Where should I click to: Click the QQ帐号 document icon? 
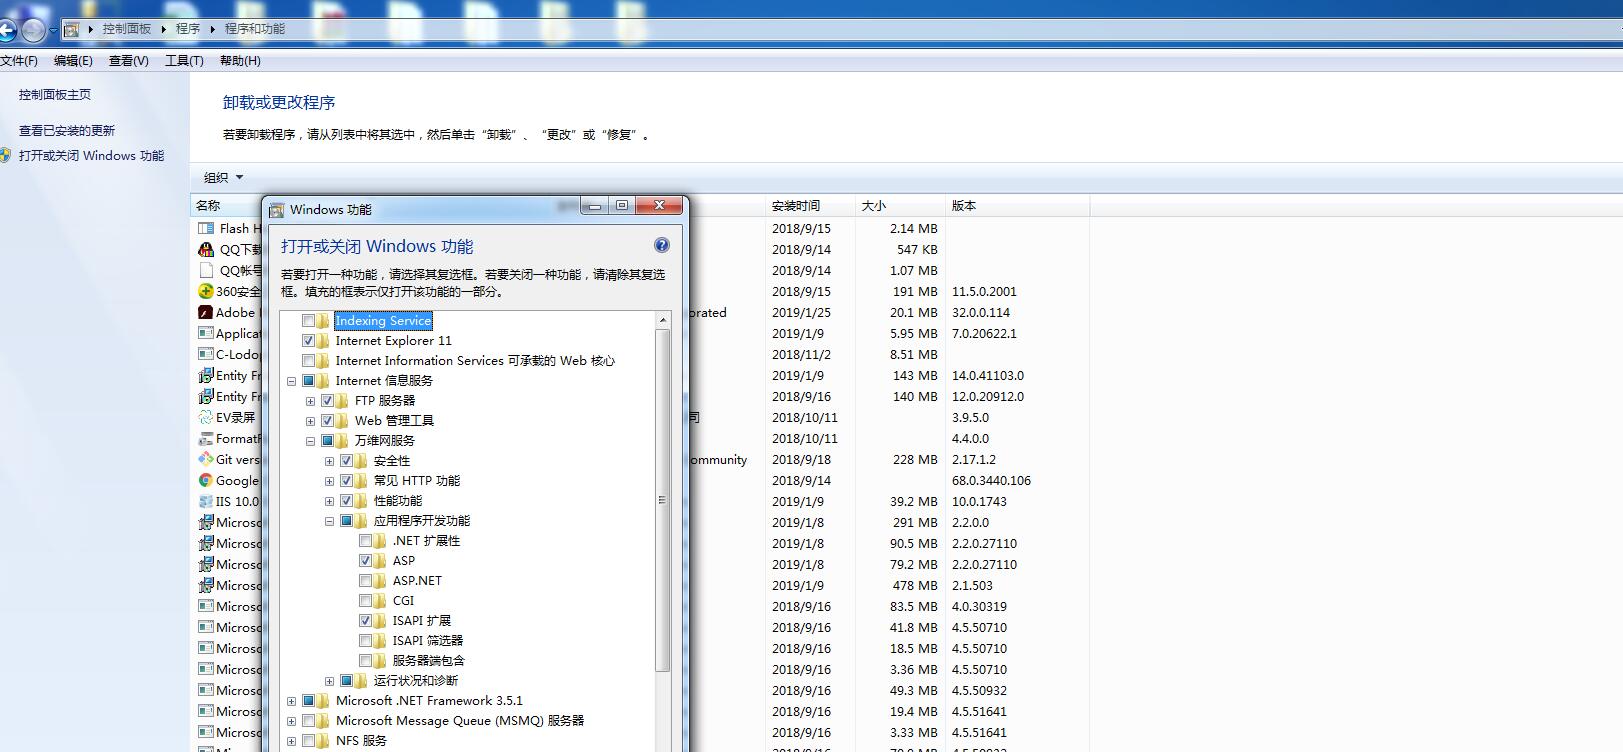coord(206,270)
